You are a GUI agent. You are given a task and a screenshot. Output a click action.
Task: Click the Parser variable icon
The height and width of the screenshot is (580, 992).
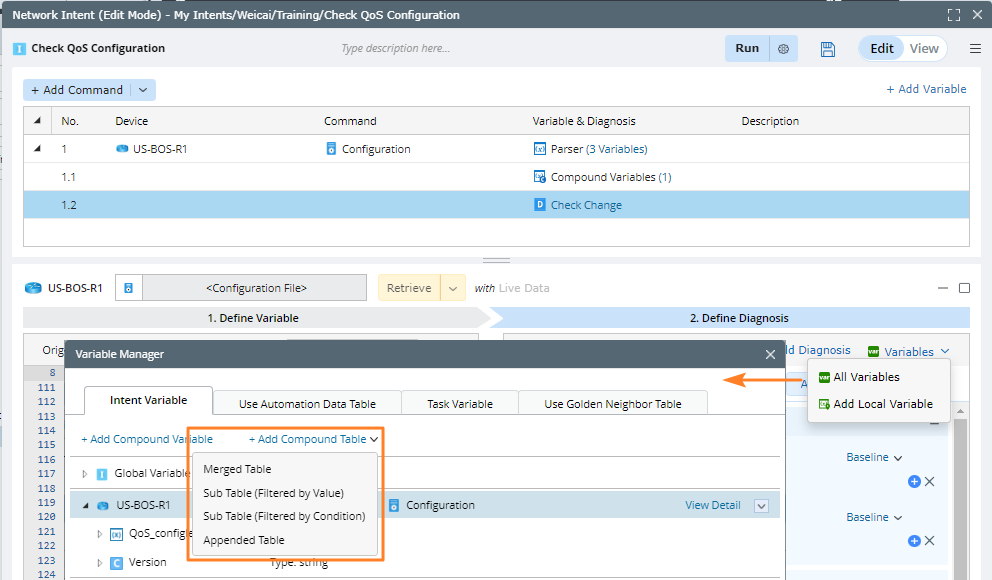[x=540, y=149]
